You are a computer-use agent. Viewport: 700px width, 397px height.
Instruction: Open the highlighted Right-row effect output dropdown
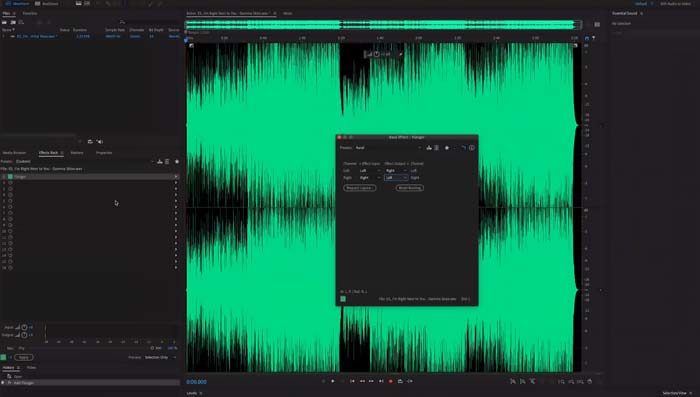click(x=396, y=178)
